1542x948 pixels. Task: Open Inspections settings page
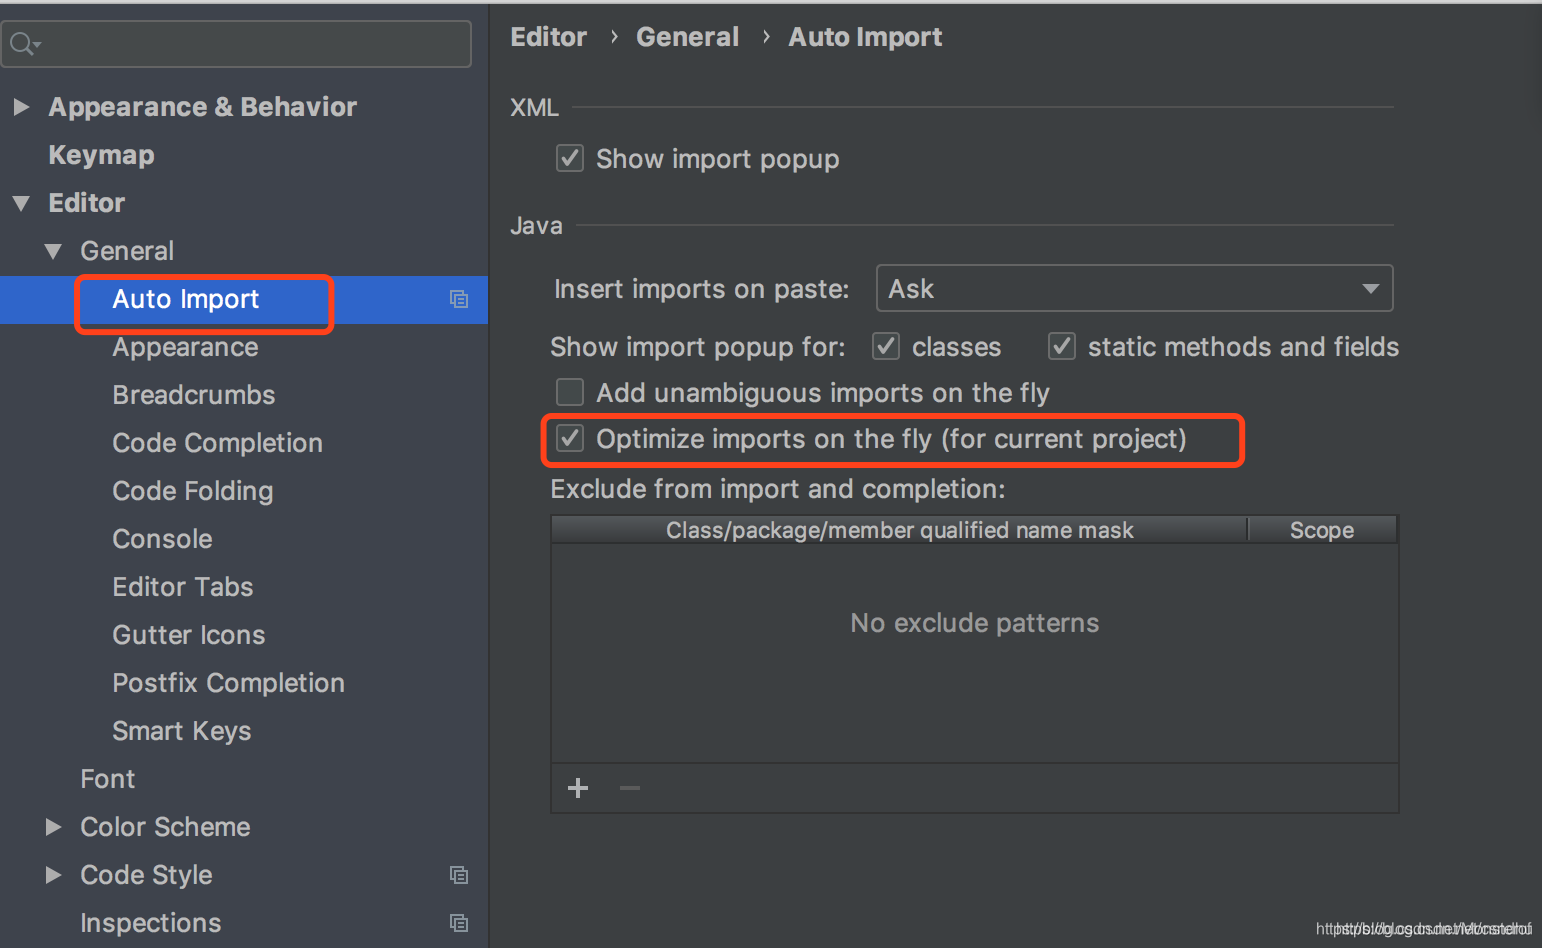150,923
